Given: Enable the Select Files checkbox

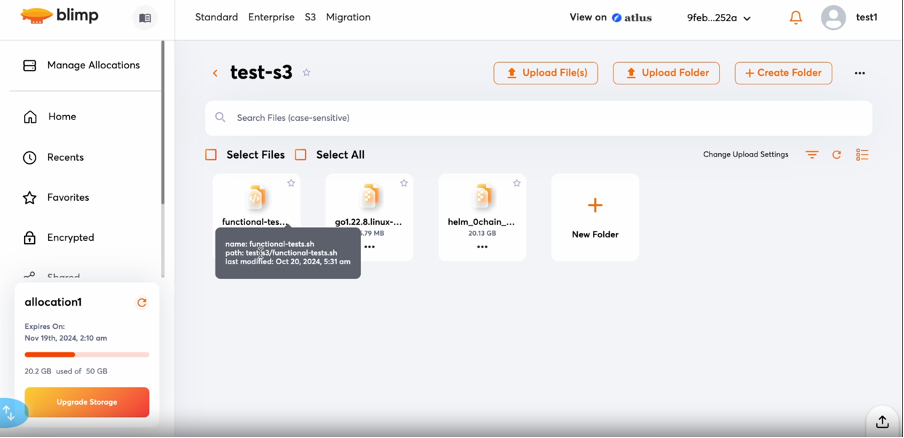Looking at the screenshot, I should tap(211, 155).
